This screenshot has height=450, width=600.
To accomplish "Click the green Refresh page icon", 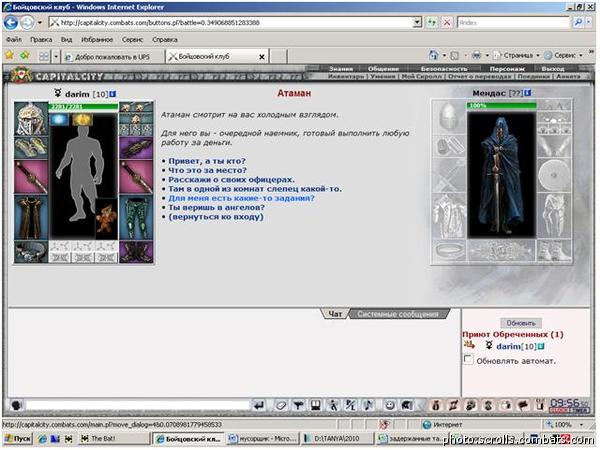I will pyautogui.click(x=432, y=23).
